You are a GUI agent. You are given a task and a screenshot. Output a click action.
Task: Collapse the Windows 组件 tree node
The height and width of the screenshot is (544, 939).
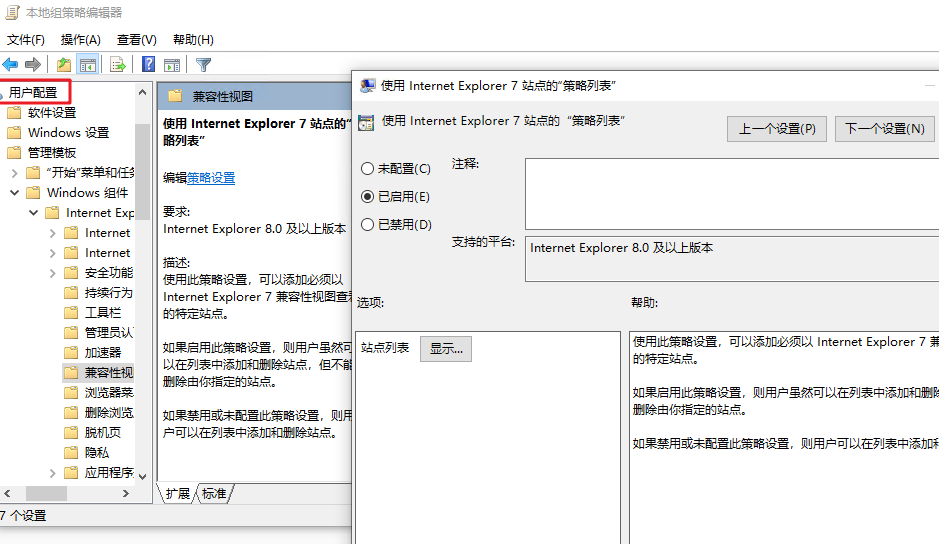(15, 193)
